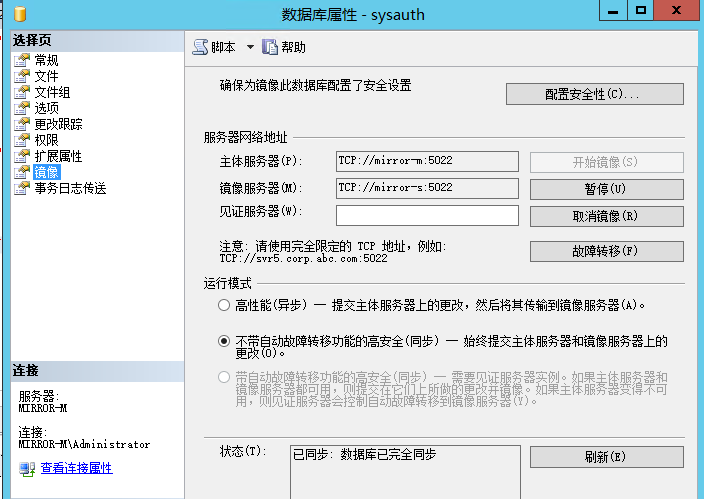704x499 pixels.
Task: Click the 主体服务器 address field
Action: pos(427,161)
